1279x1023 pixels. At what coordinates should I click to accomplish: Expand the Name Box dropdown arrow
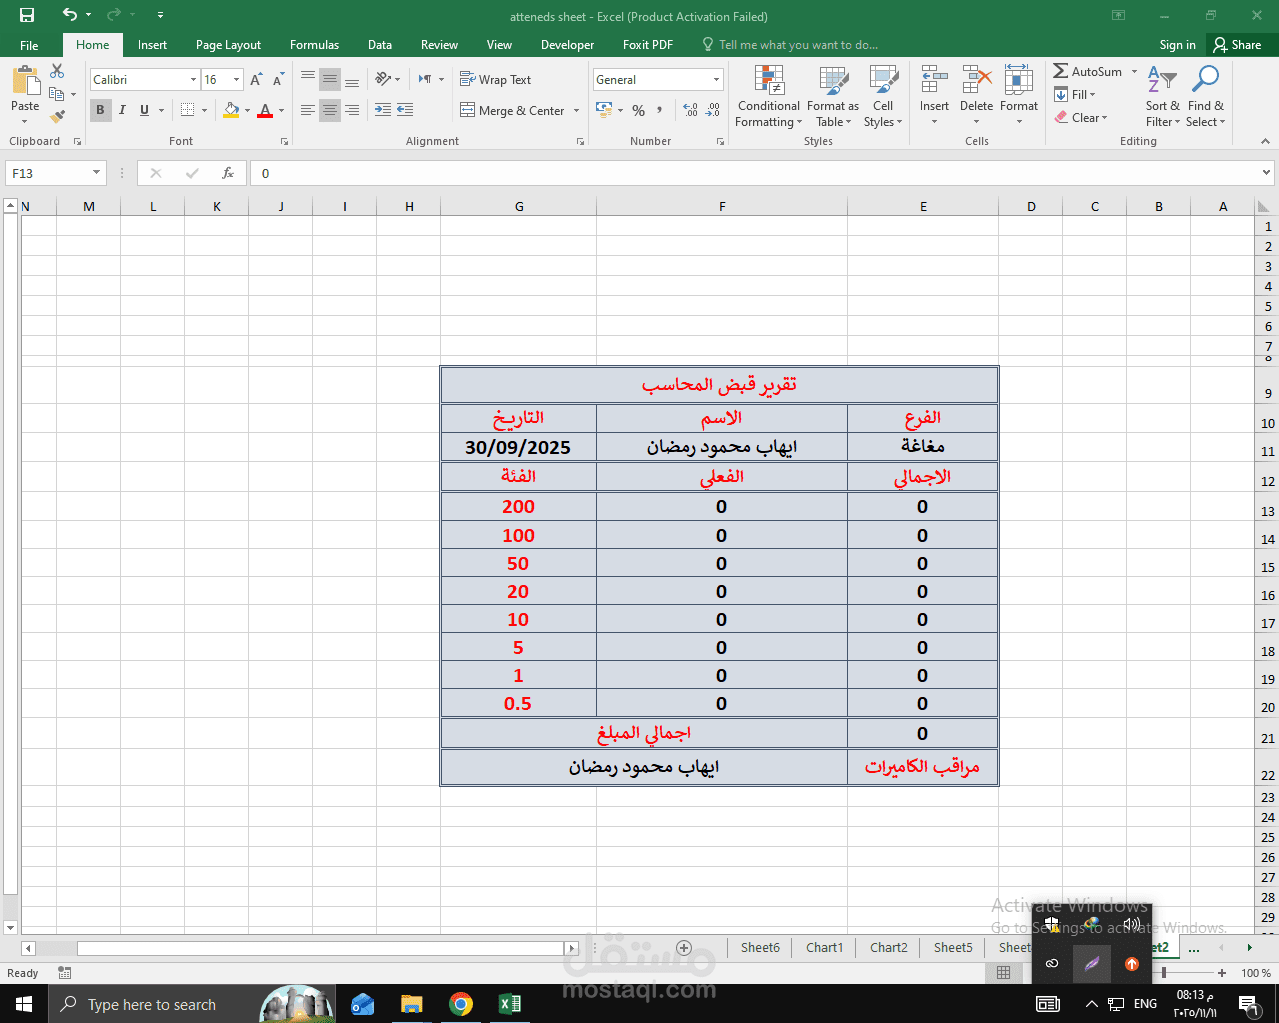96,173
